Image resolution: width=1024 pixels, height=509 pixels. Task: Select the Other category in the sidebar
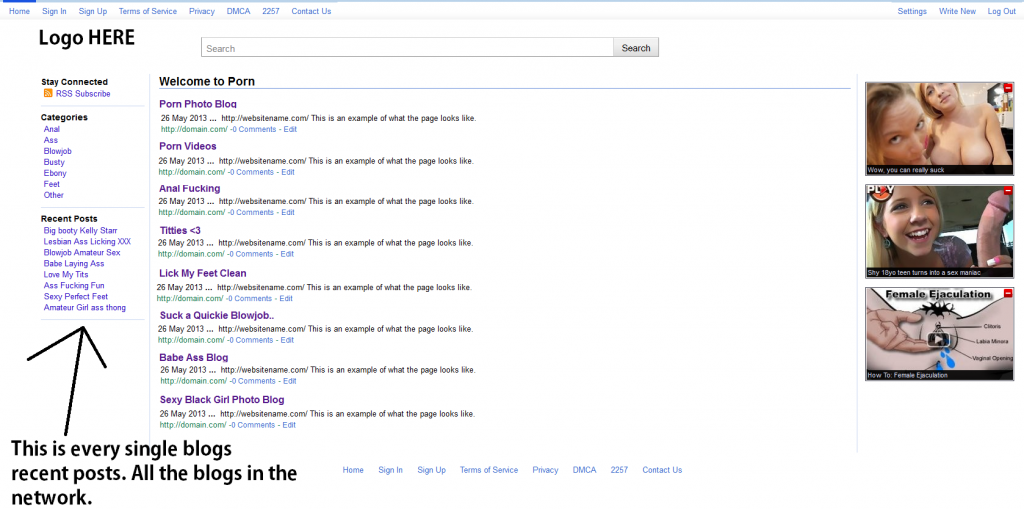pos(53,195)
